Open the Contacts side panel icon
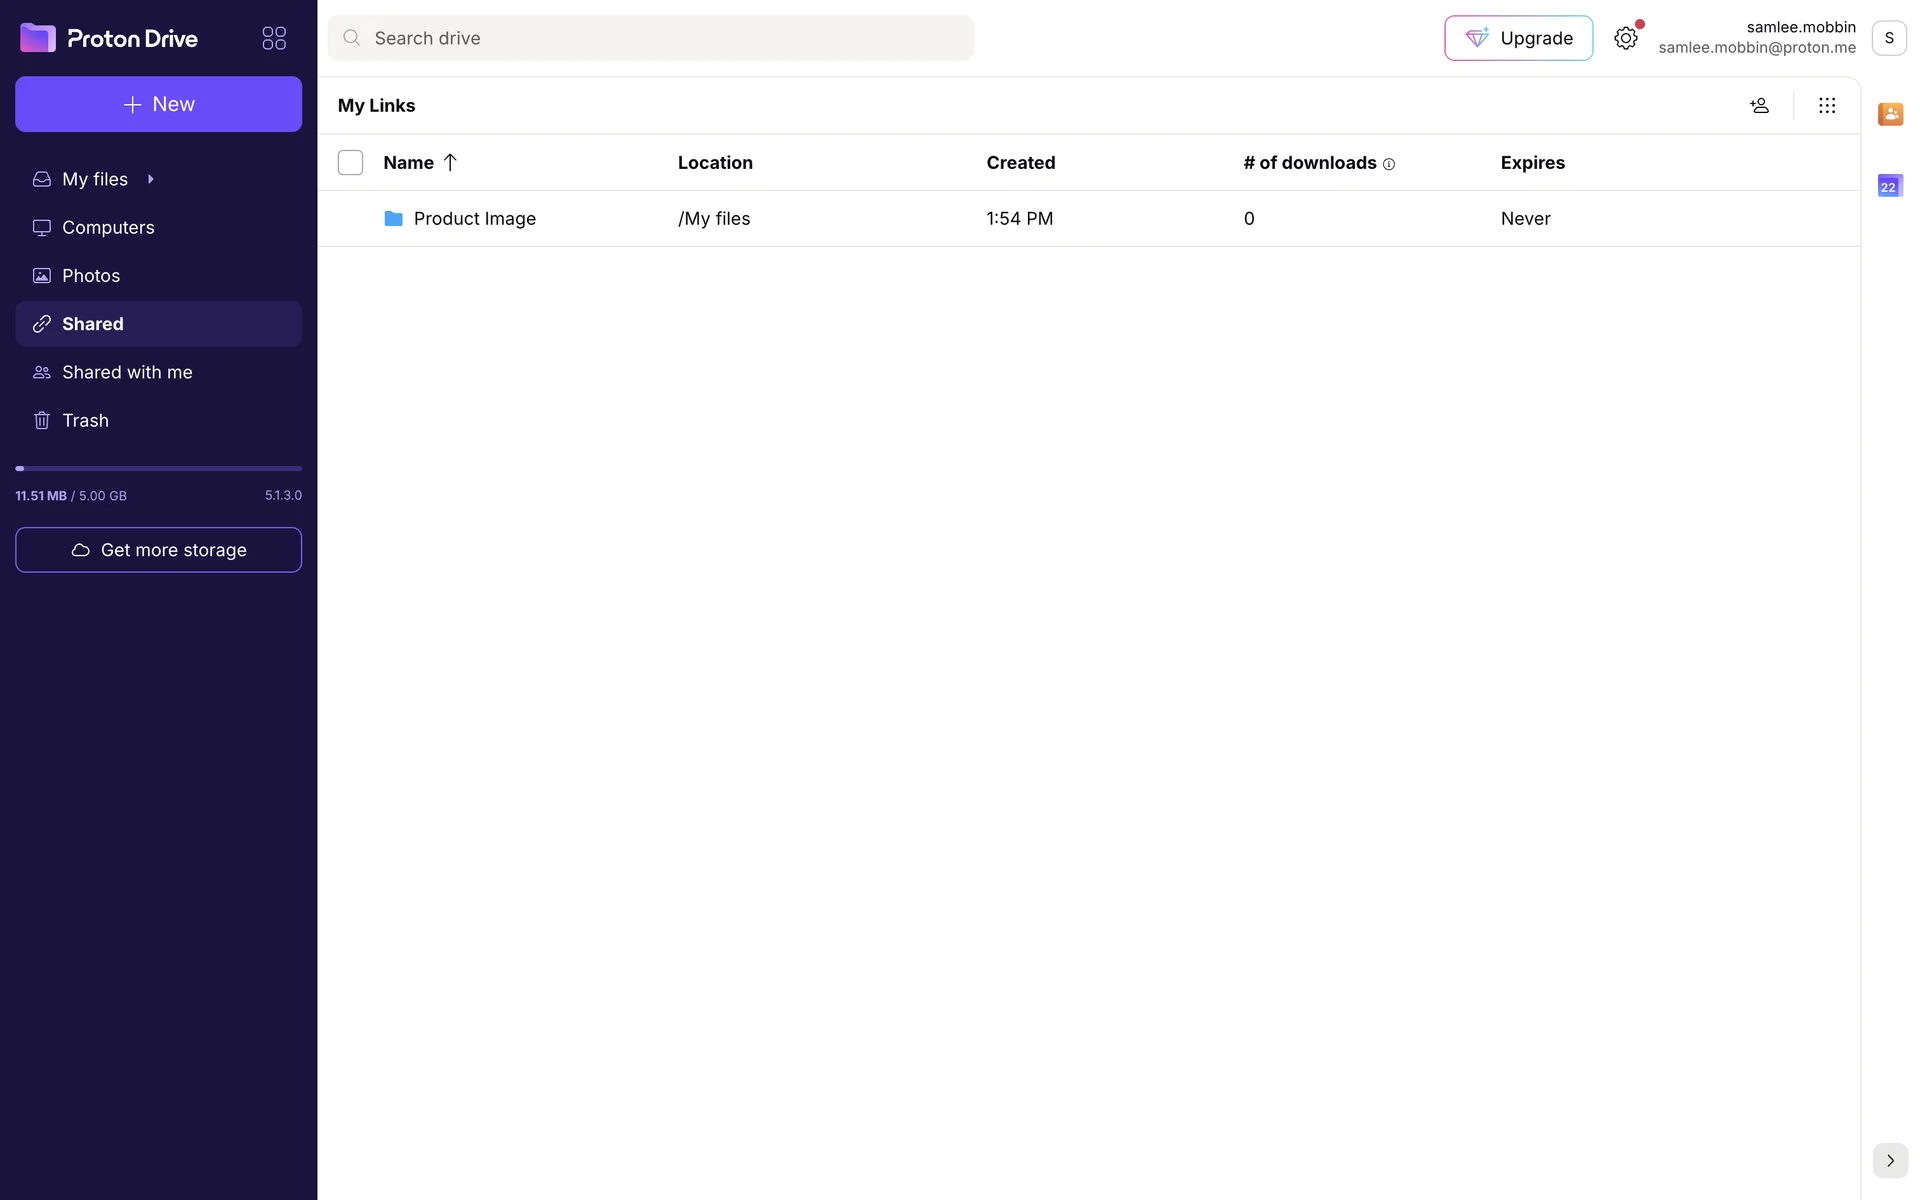 [1889, 114]
